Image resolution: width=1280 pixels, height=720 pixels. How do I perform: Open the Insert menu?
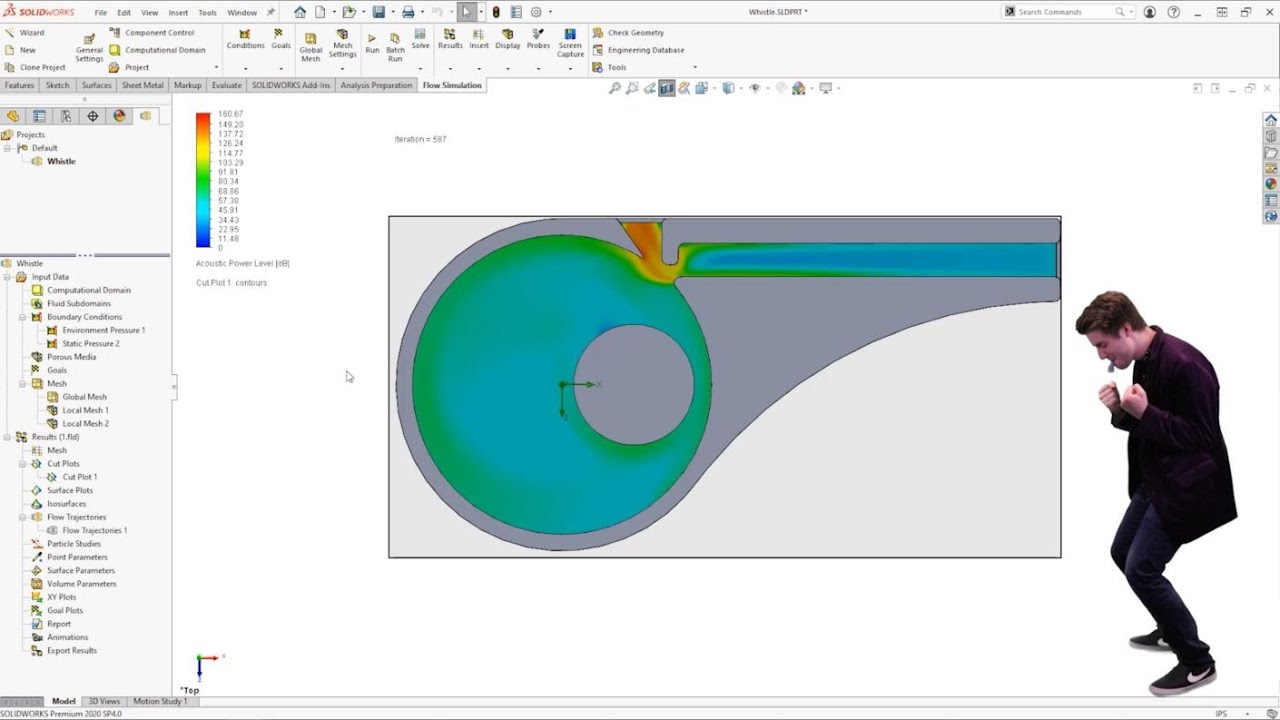[178, 13]
